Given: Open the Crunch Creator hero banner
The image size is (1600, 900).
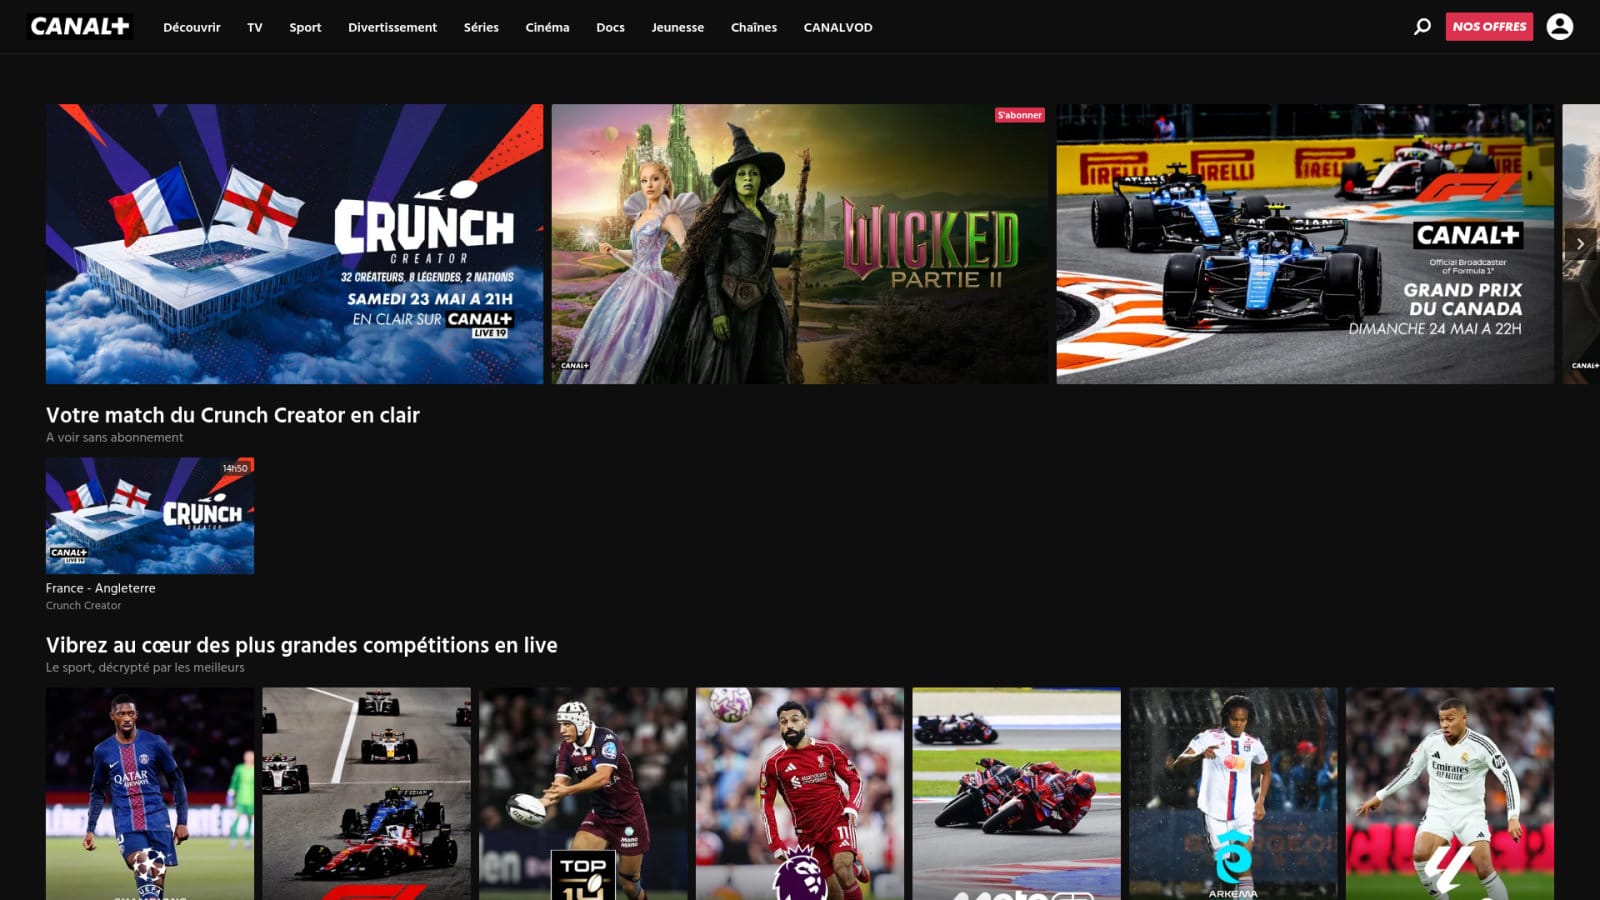Looking at the screenshot, I should point(294,244).
